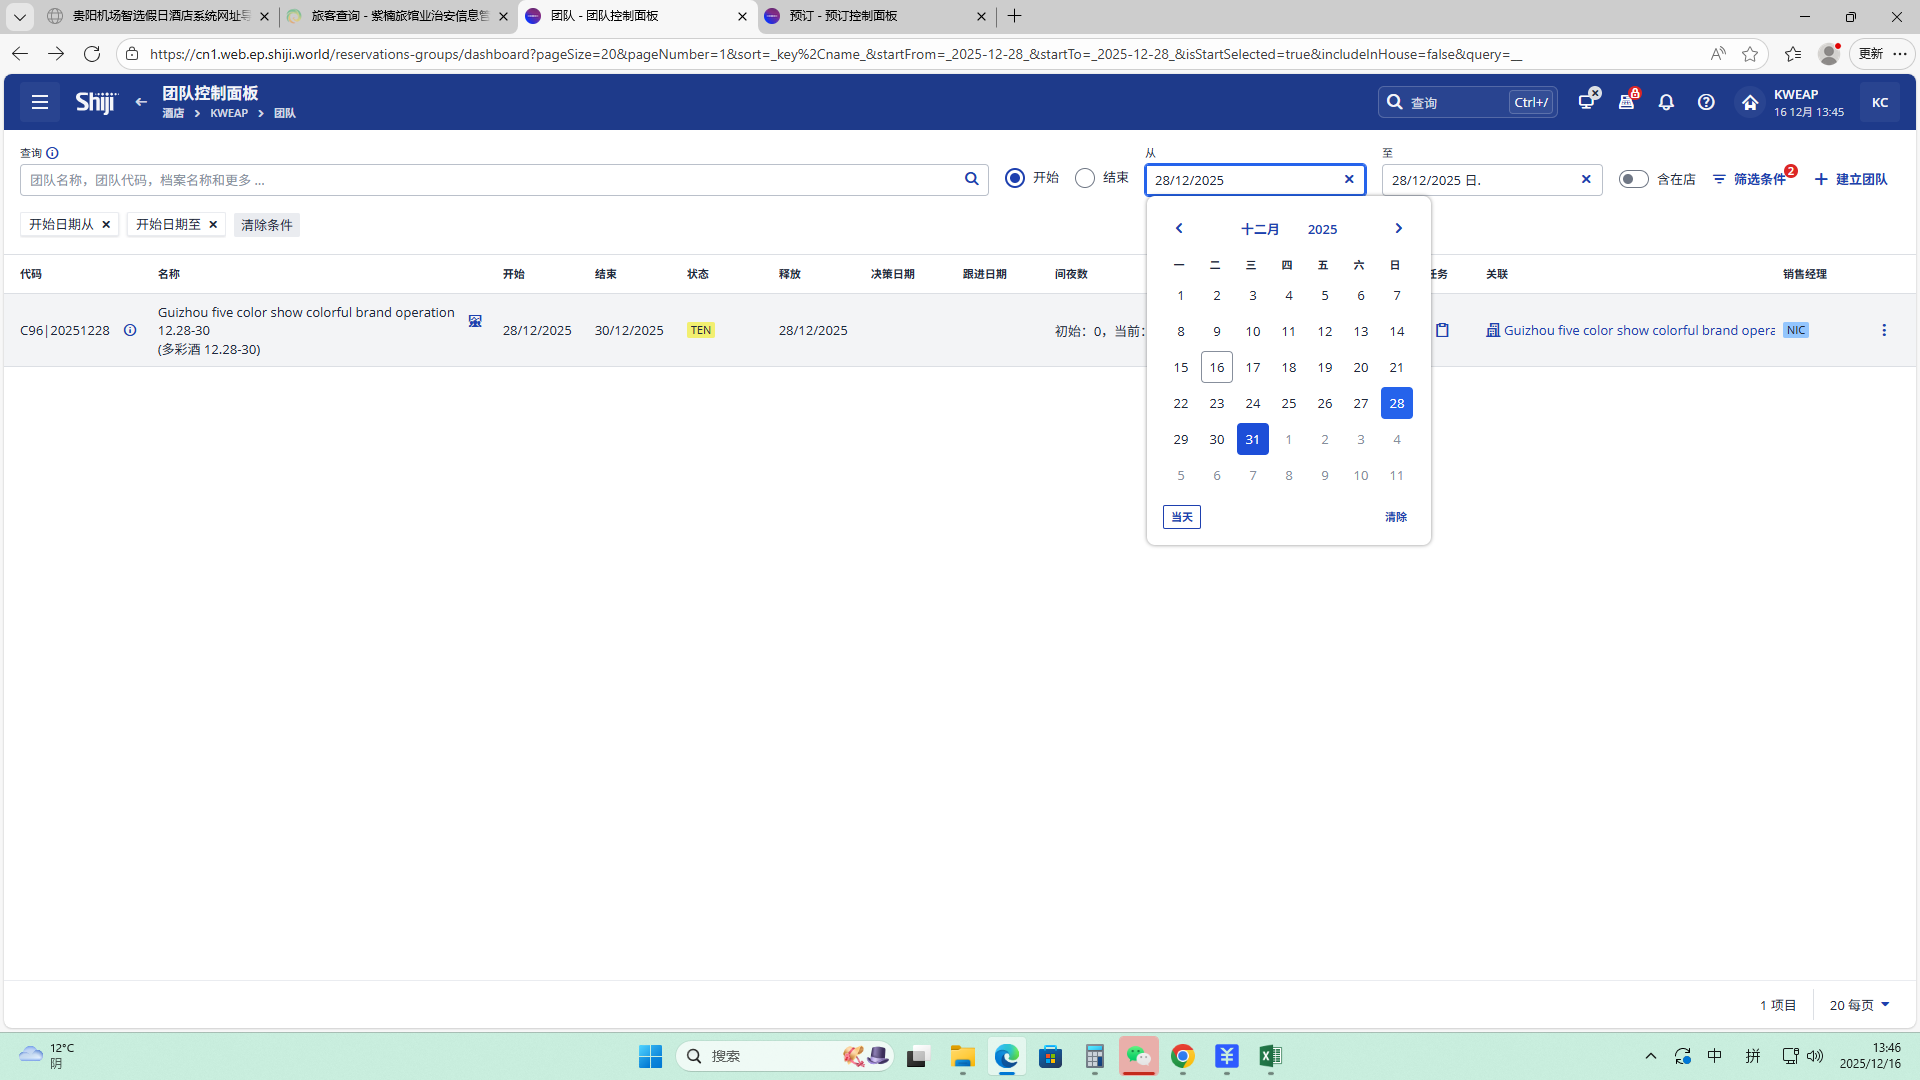This screenshot has height=1080, width=1920.
Task: Open the 20 每页 page size dropdown
Action: point(1859,1005)
